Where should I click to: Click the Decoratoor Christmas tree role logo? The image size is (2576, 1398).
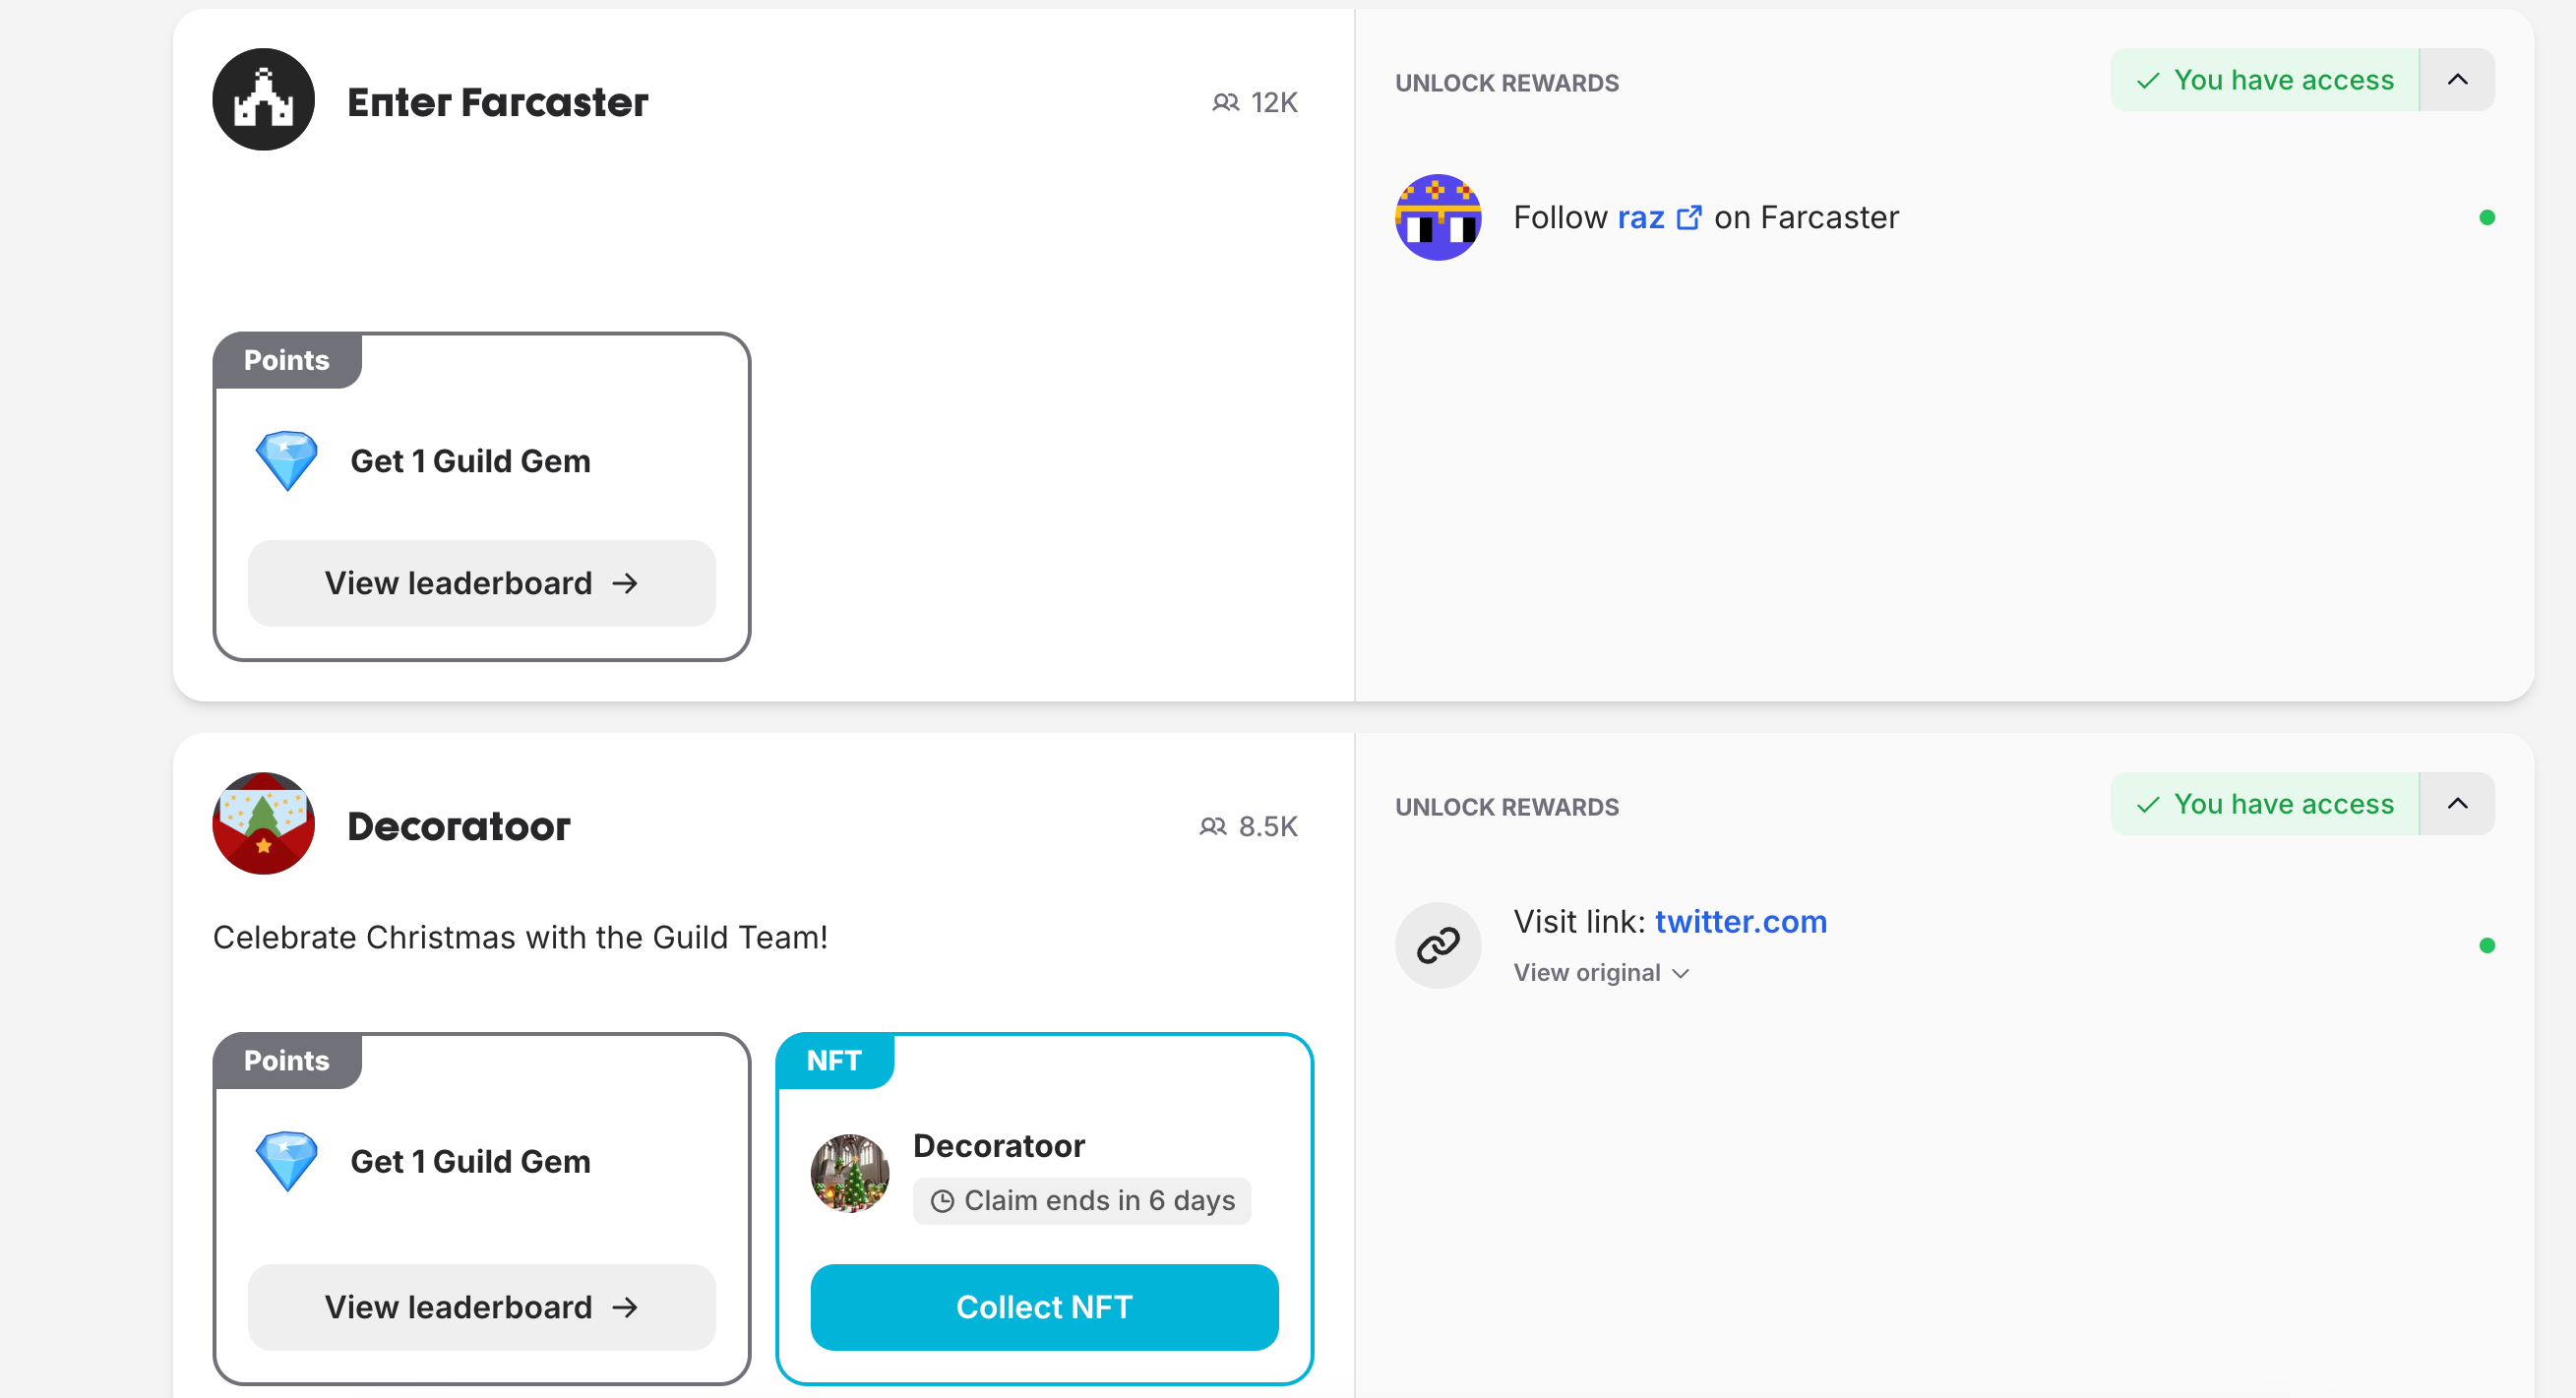pos(263,824)
